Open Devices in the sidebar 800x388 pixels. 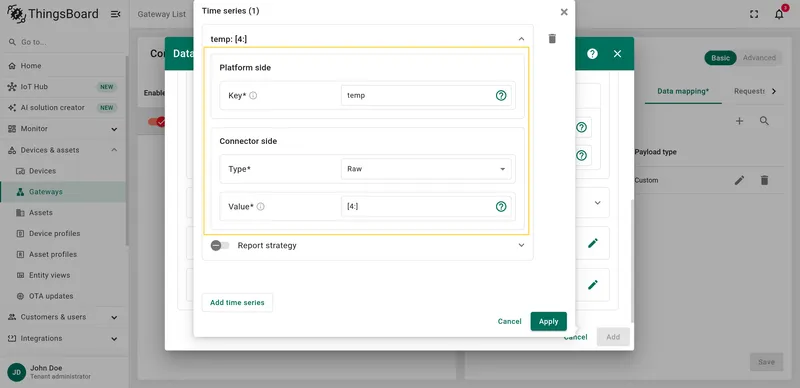click(63, 171)
